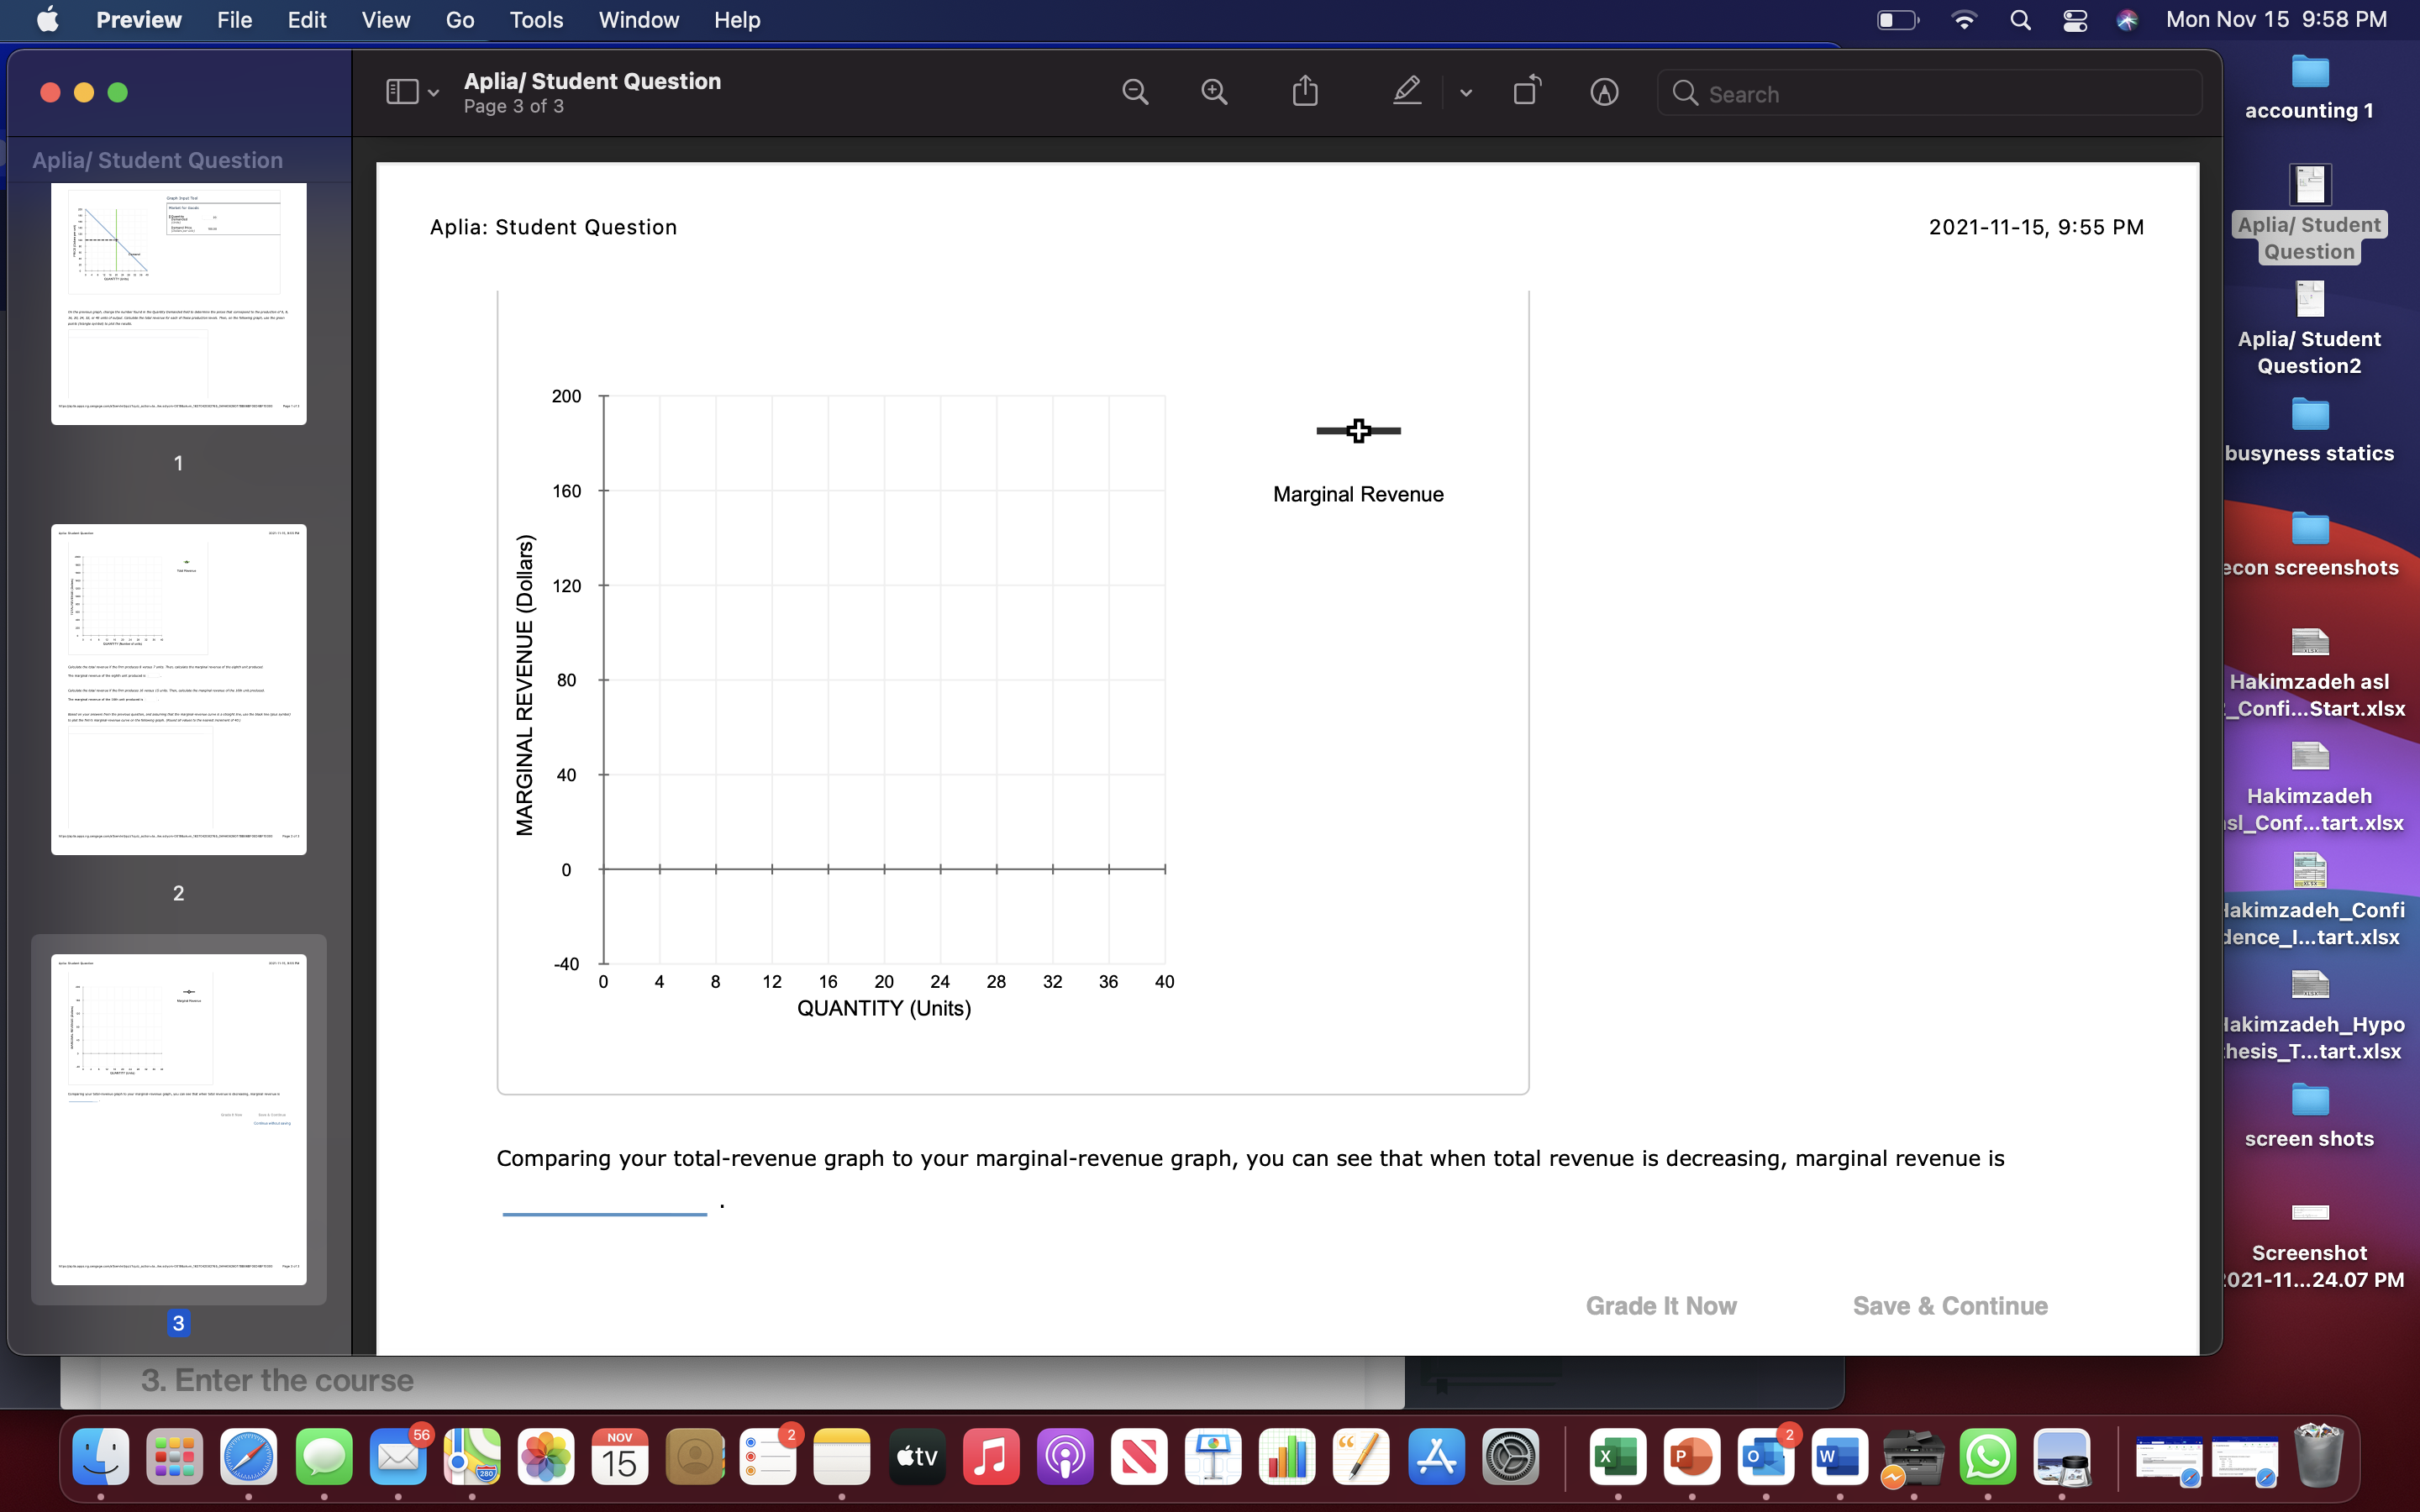2420x1512 pixels.
Task: Open the Window menu
Action: coord(638,20)
